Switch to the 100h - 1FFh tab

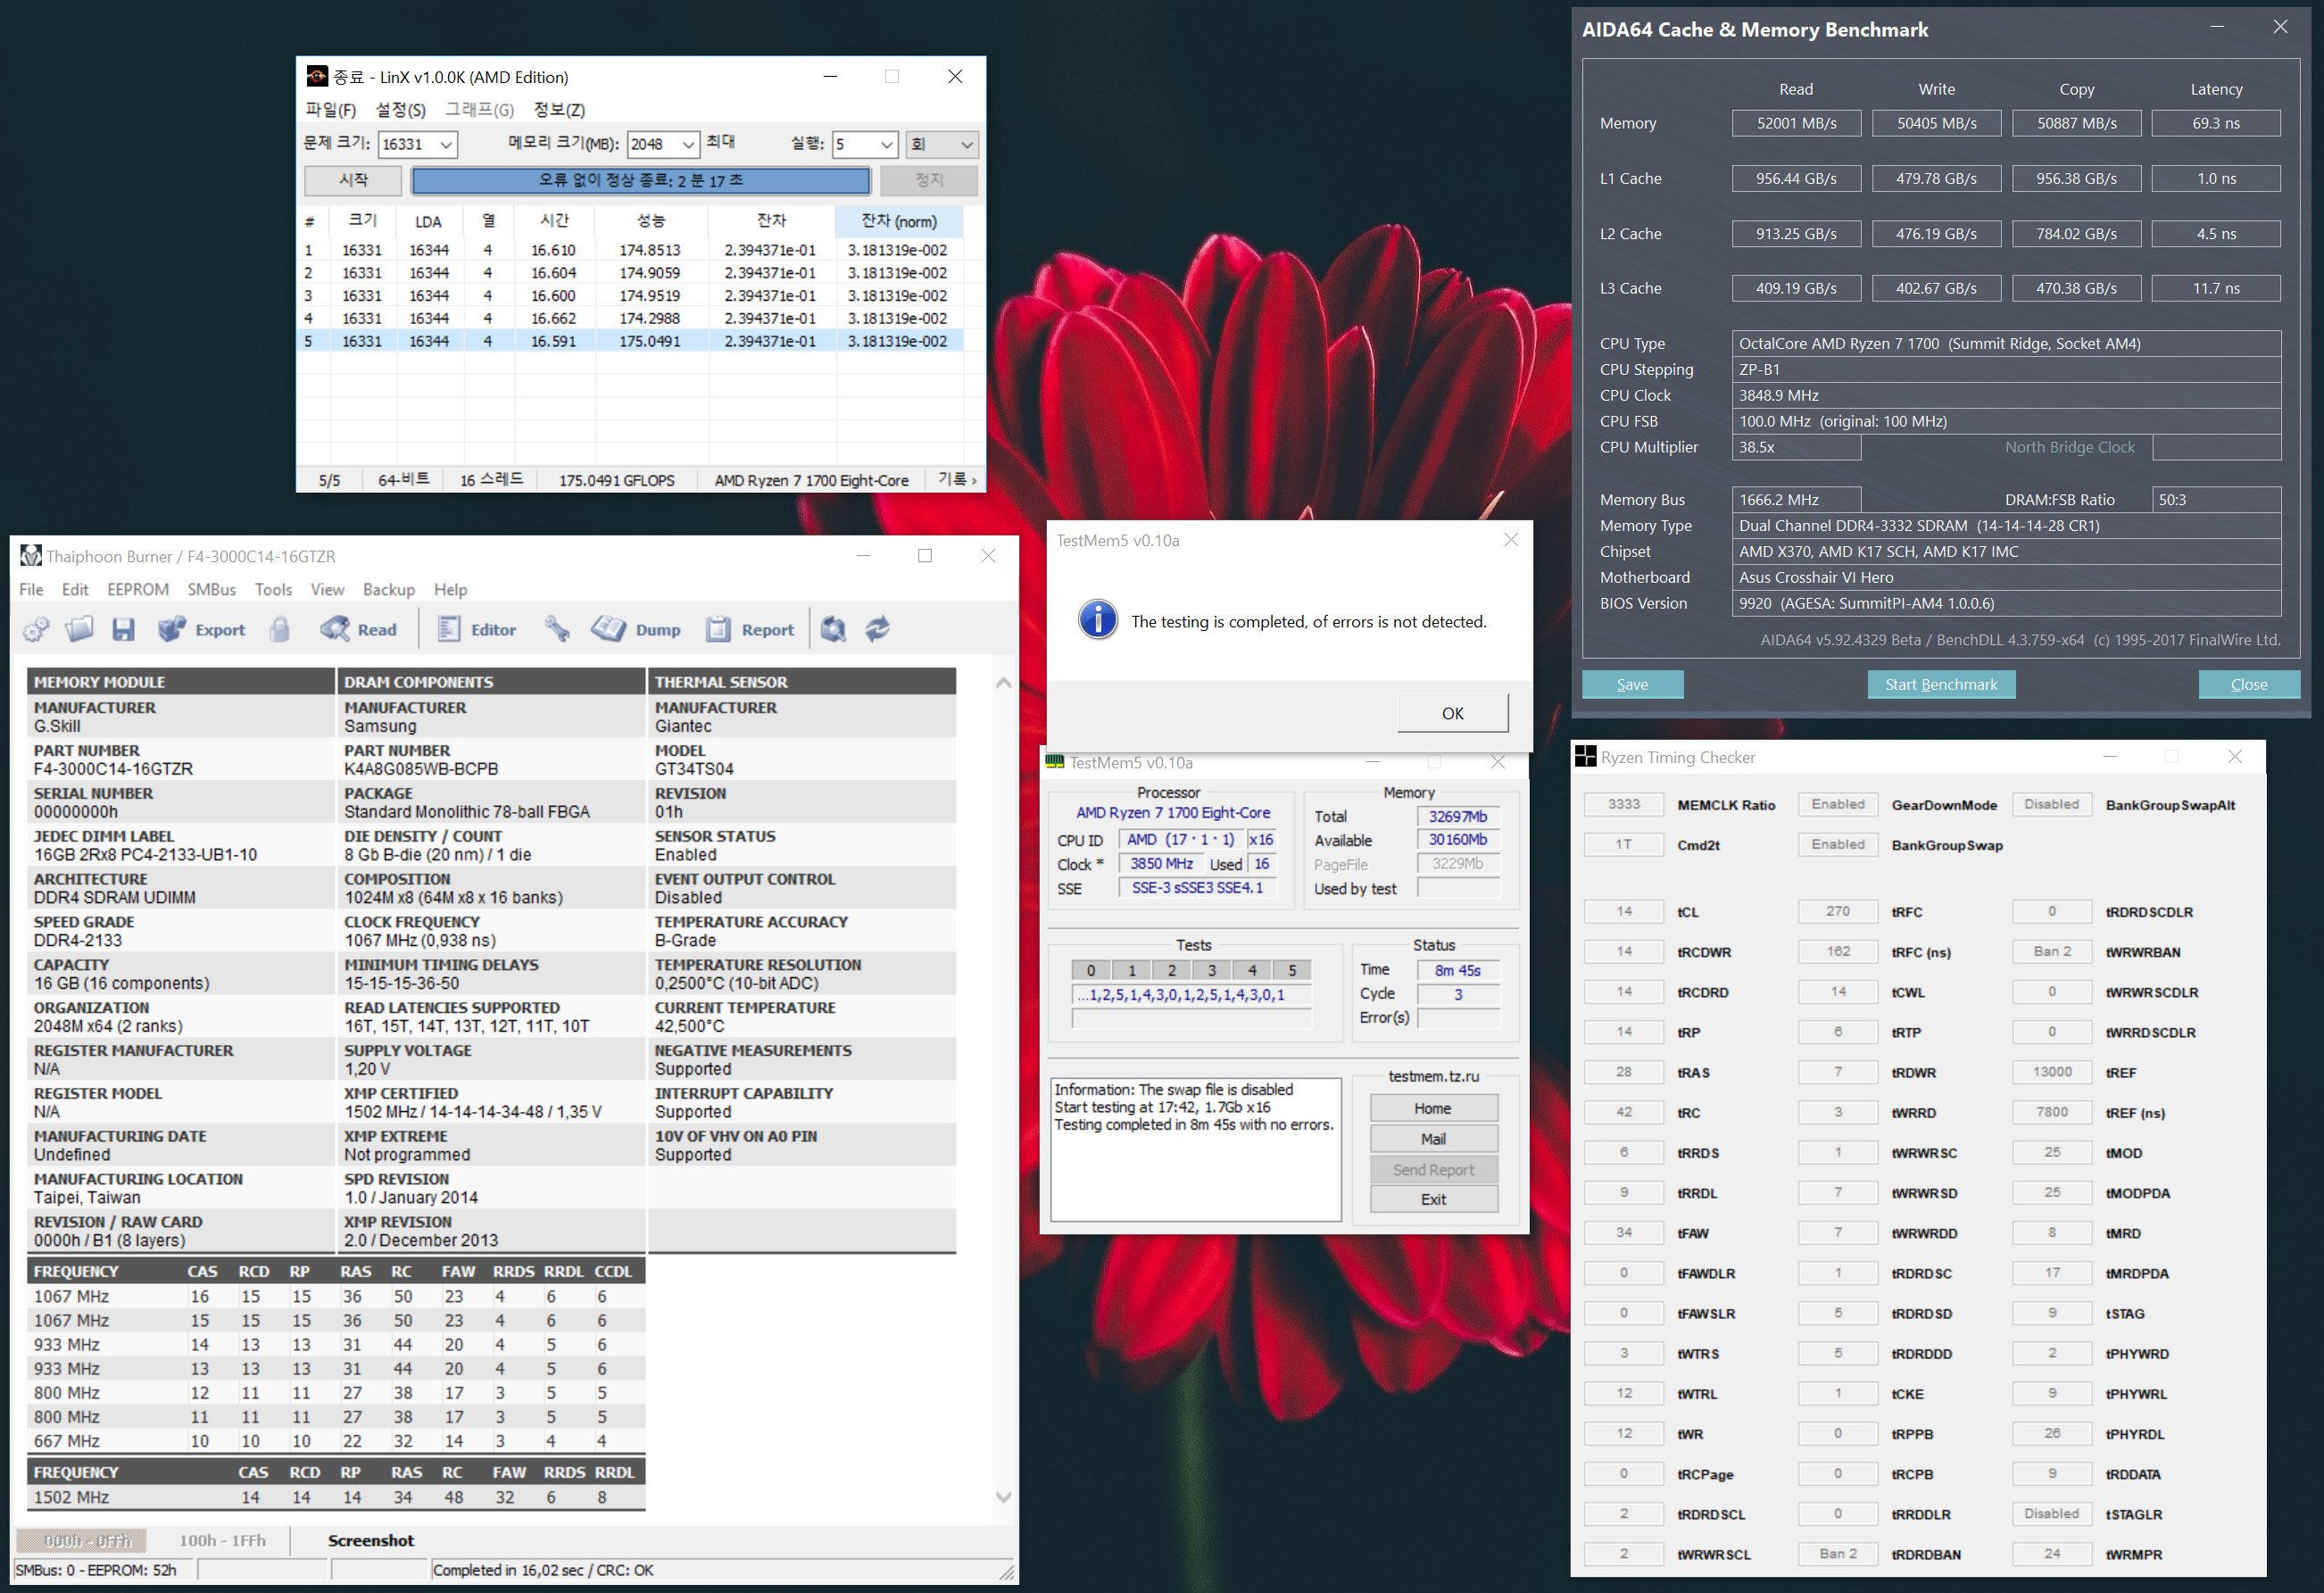[222, 1540]
